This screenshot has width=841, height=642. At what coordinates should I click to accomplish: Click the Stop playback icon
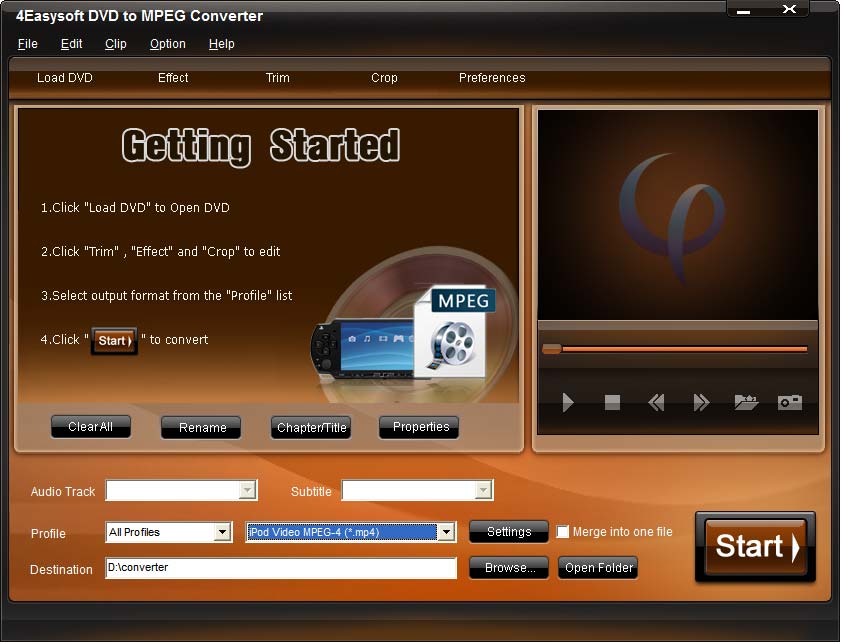(612, 402)
